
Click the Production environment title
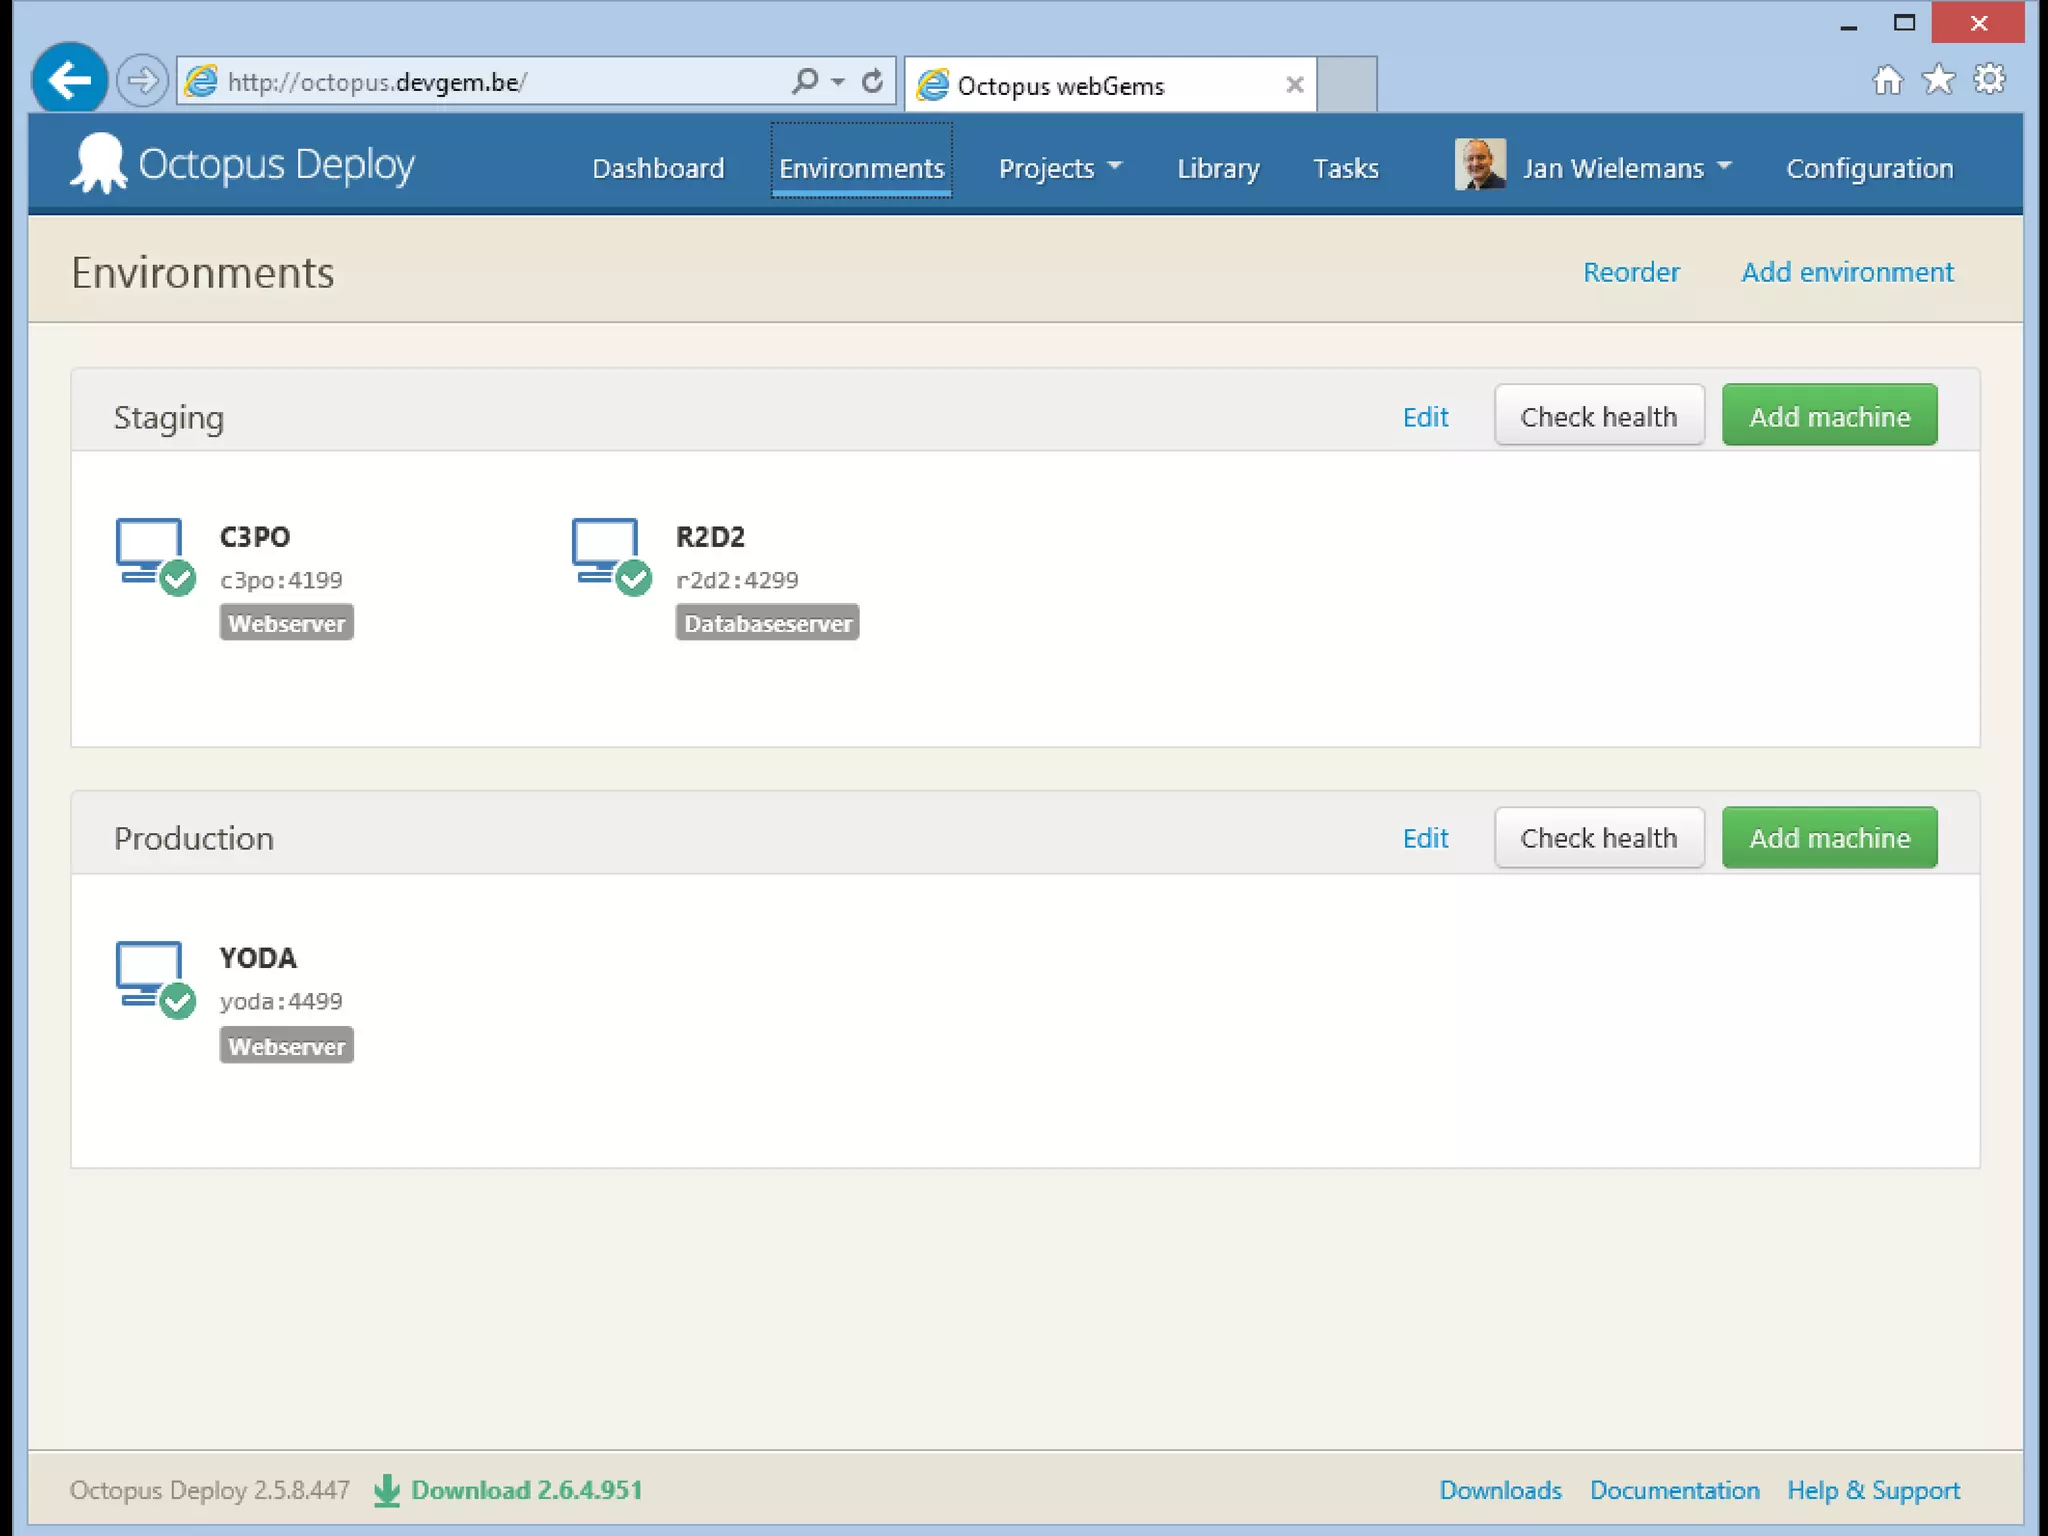(x=193, y=838)
